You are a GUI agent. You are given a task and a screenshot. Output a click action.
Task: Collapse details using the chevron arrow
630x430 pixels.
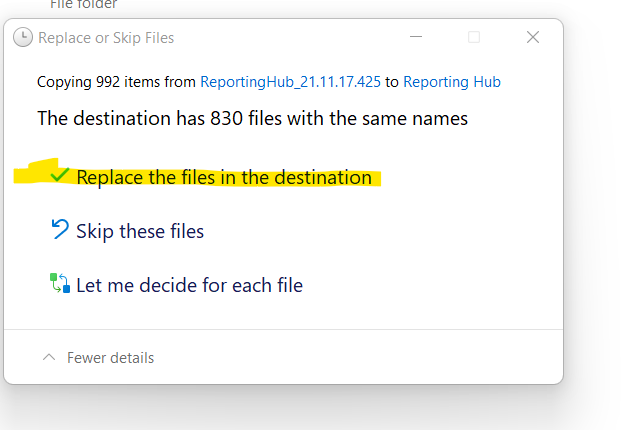pyautogui.click(x=48, y=358)
